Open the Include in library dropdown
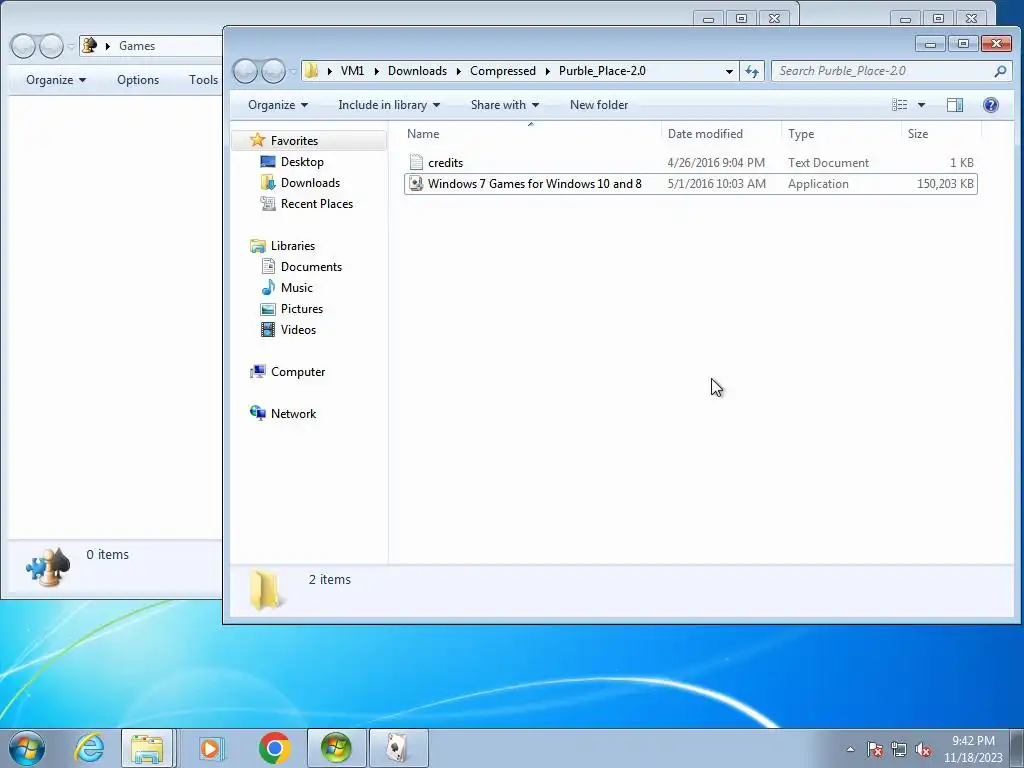 (x=389, y=105)
